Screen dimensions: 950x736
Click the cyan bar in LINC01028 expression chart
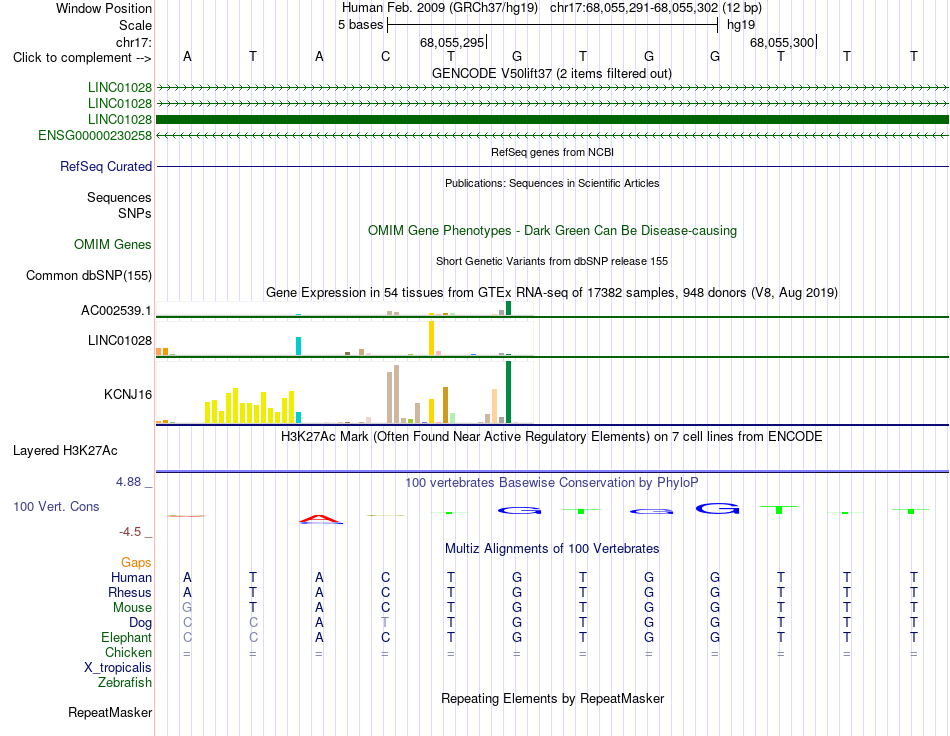[x=298, y=346]
